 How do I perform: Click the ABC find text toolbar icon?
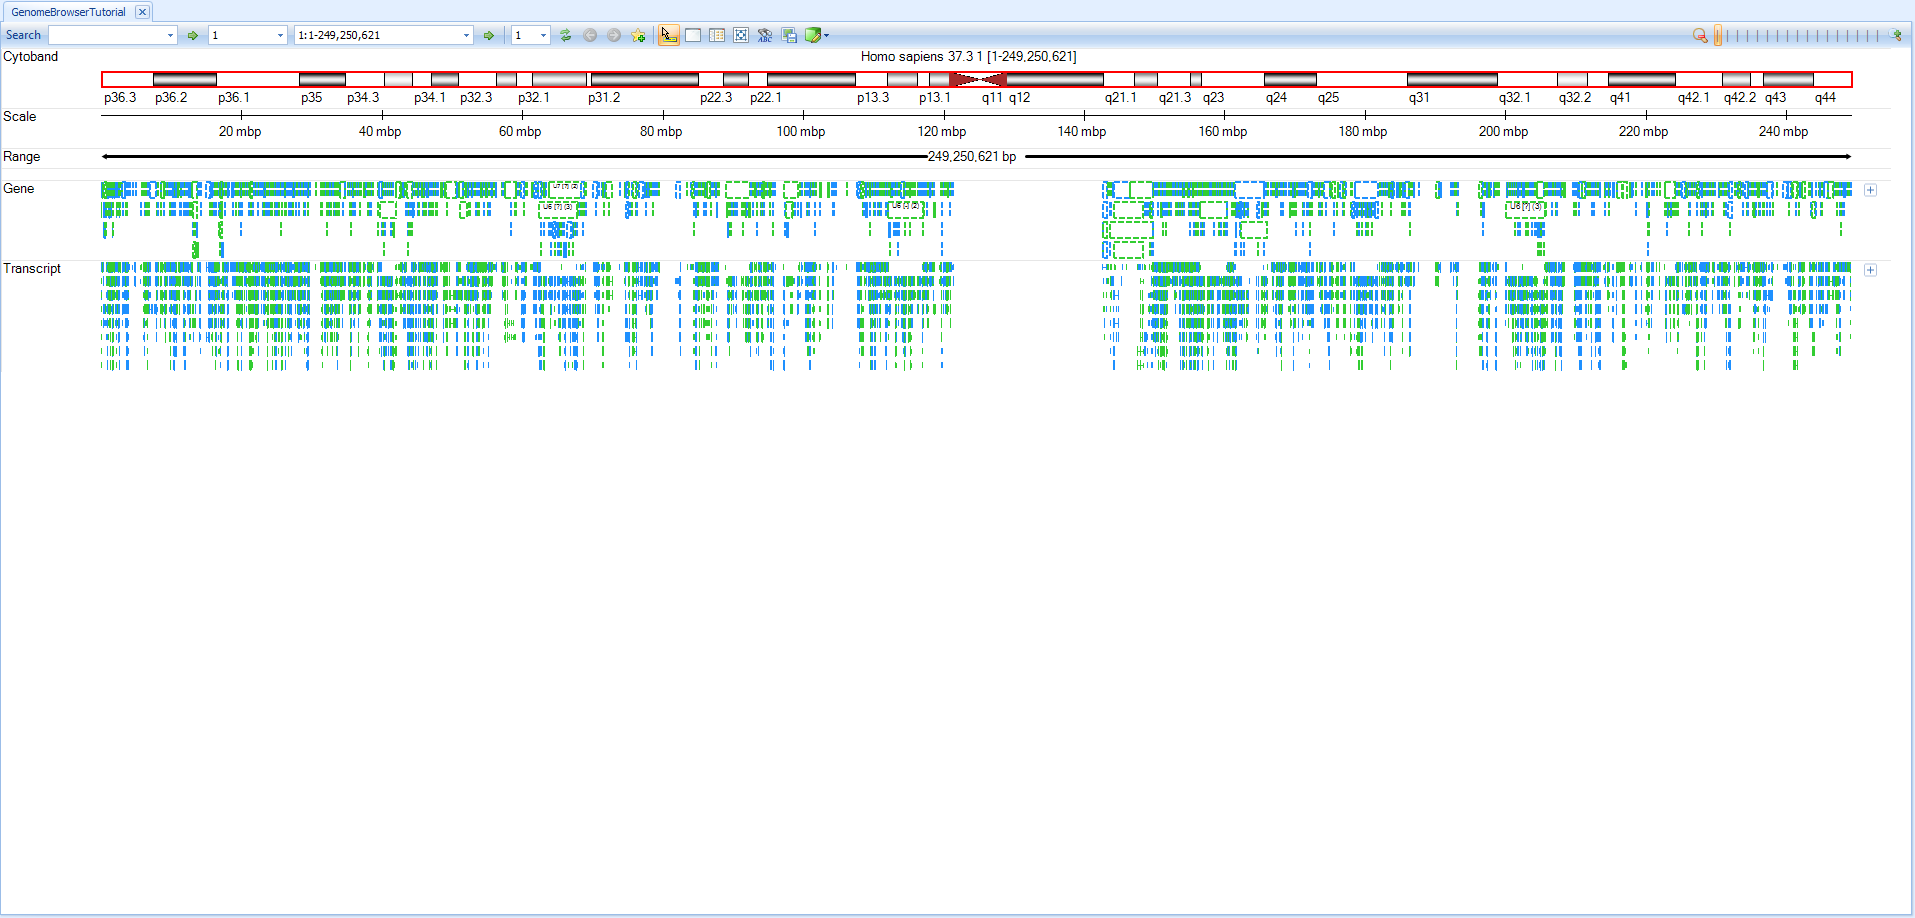click(x=765, y=35)
